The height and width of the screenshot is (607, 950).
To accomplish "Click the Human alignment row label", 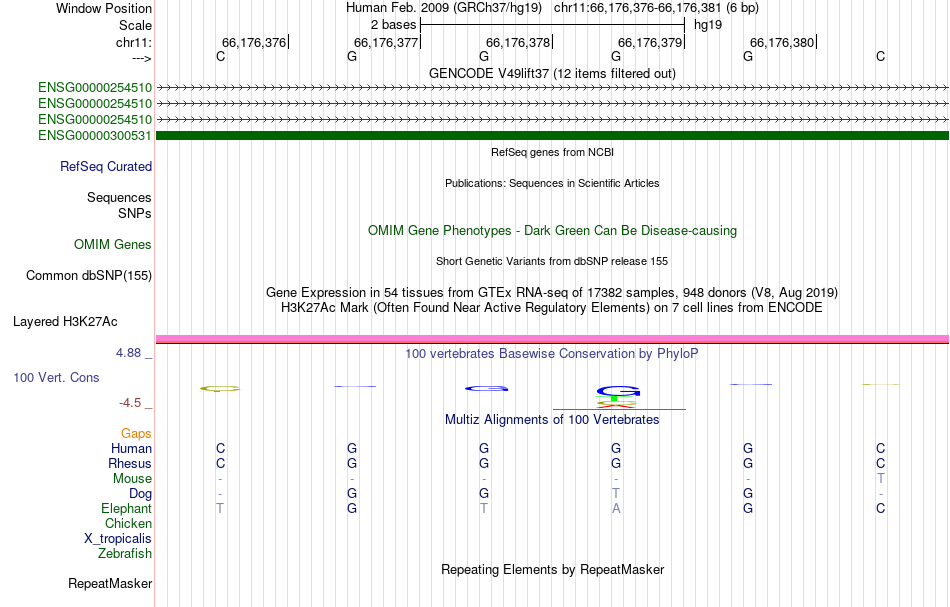I will pos(131,448).
